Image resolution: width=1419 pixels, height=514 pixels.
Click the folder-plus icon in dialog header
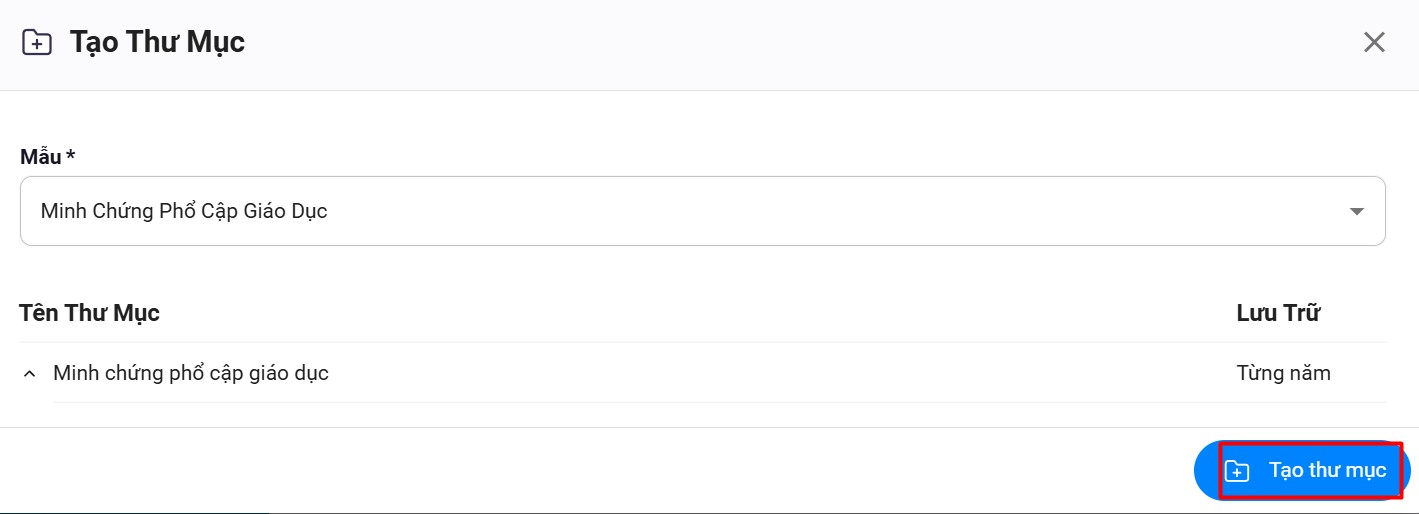[37, 43]
